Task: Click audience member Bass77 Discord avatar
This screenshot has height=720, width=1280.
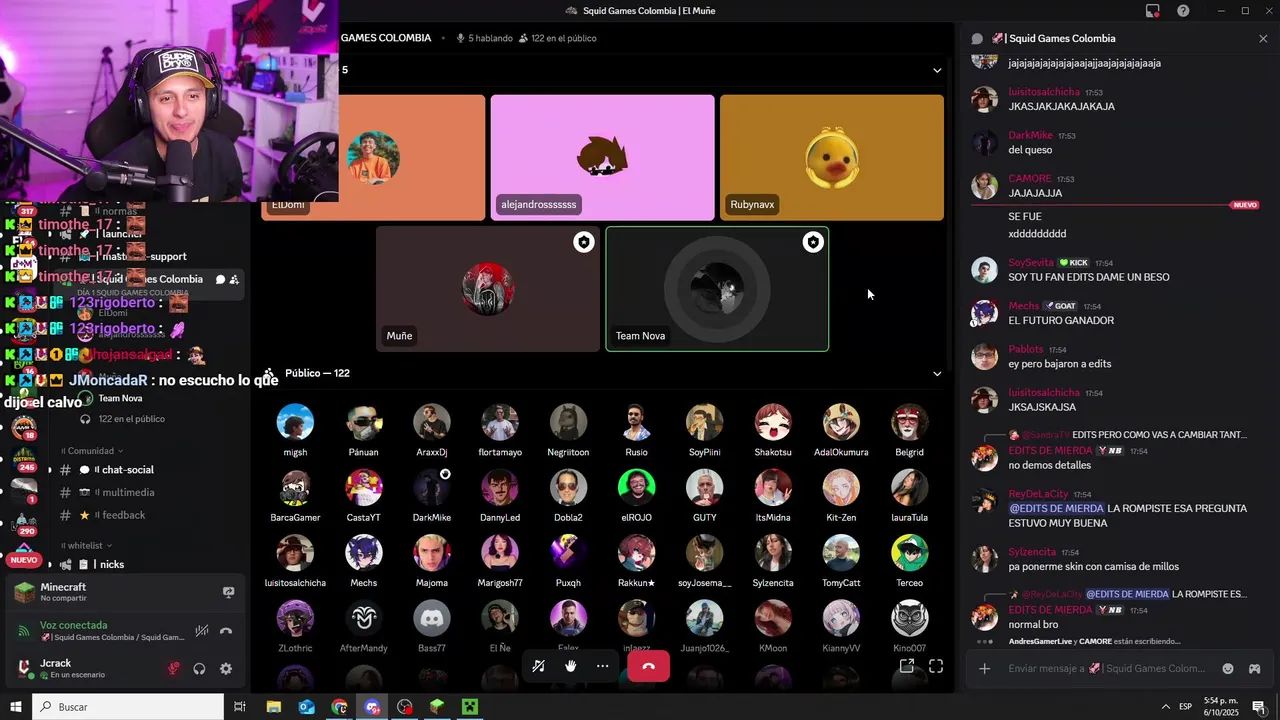Action: 432,618
